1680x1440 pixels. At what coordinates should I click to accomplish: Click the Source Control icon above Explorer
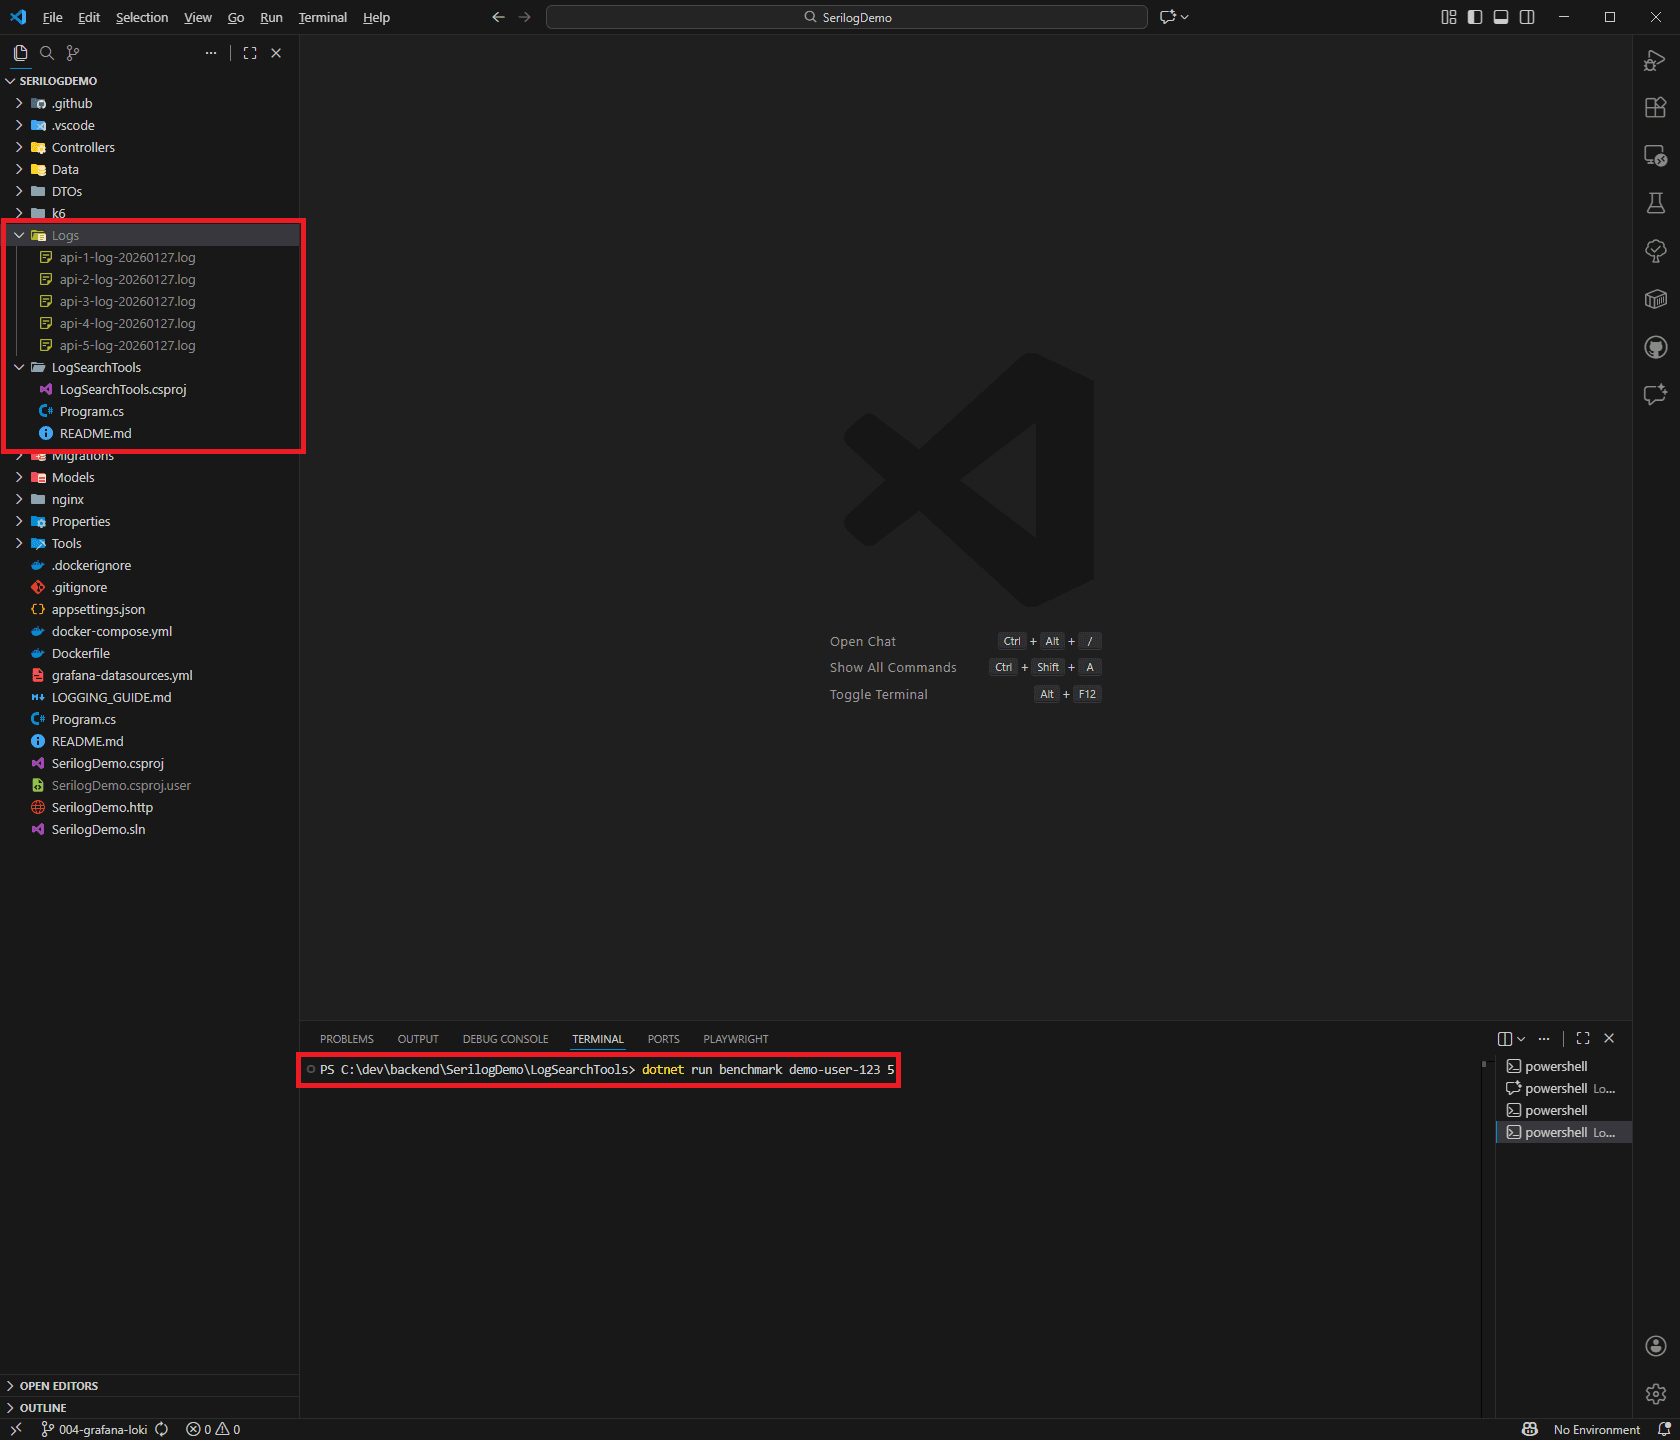tap(72, 53)
